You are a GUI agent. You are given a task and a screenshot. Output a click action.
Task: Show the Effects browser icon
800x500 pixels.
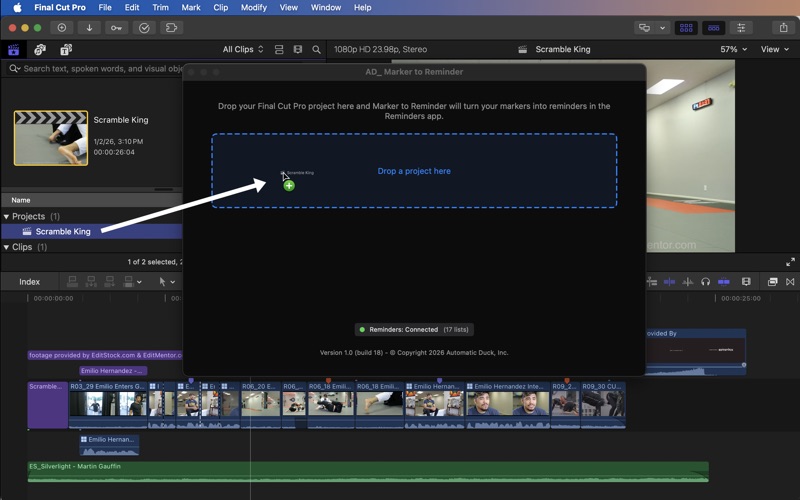tap(772, 282)
